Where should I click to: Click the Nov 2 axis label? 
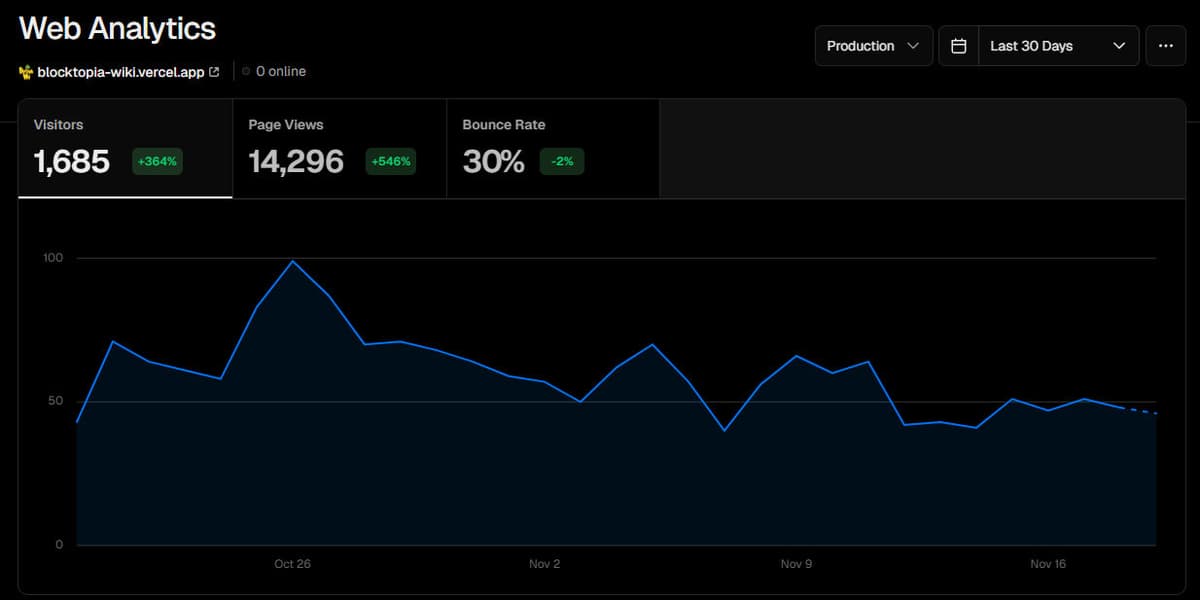(x=544, y=564)
